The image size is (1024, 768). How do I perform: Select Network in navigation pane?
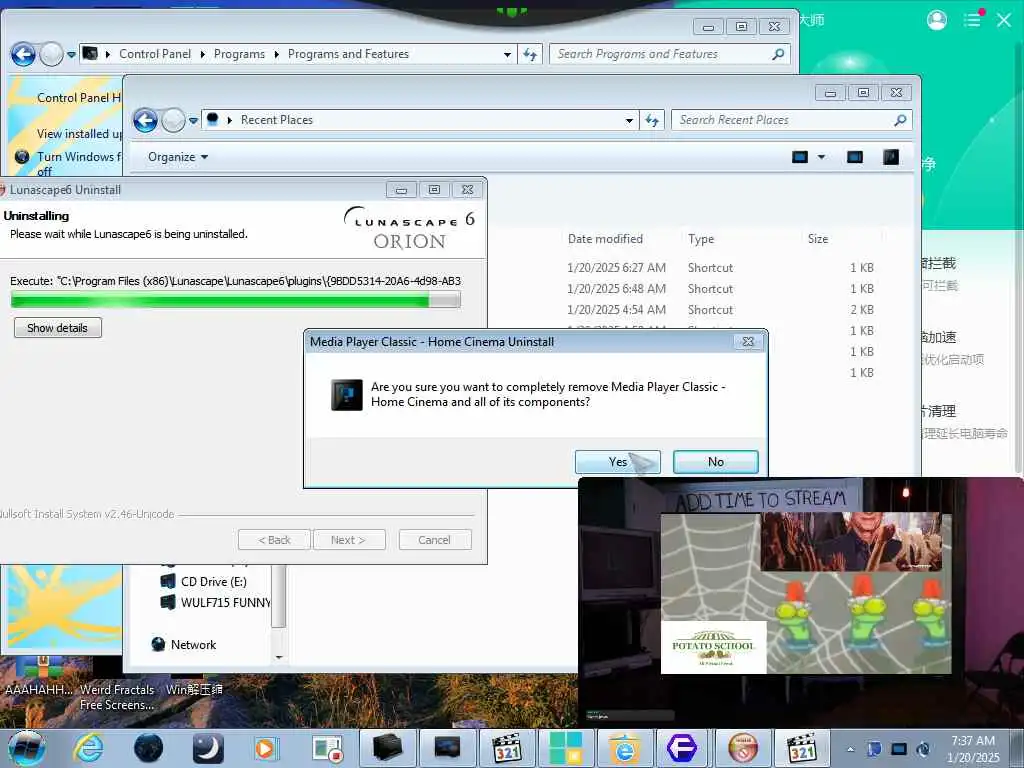click(x=184, y=645)
